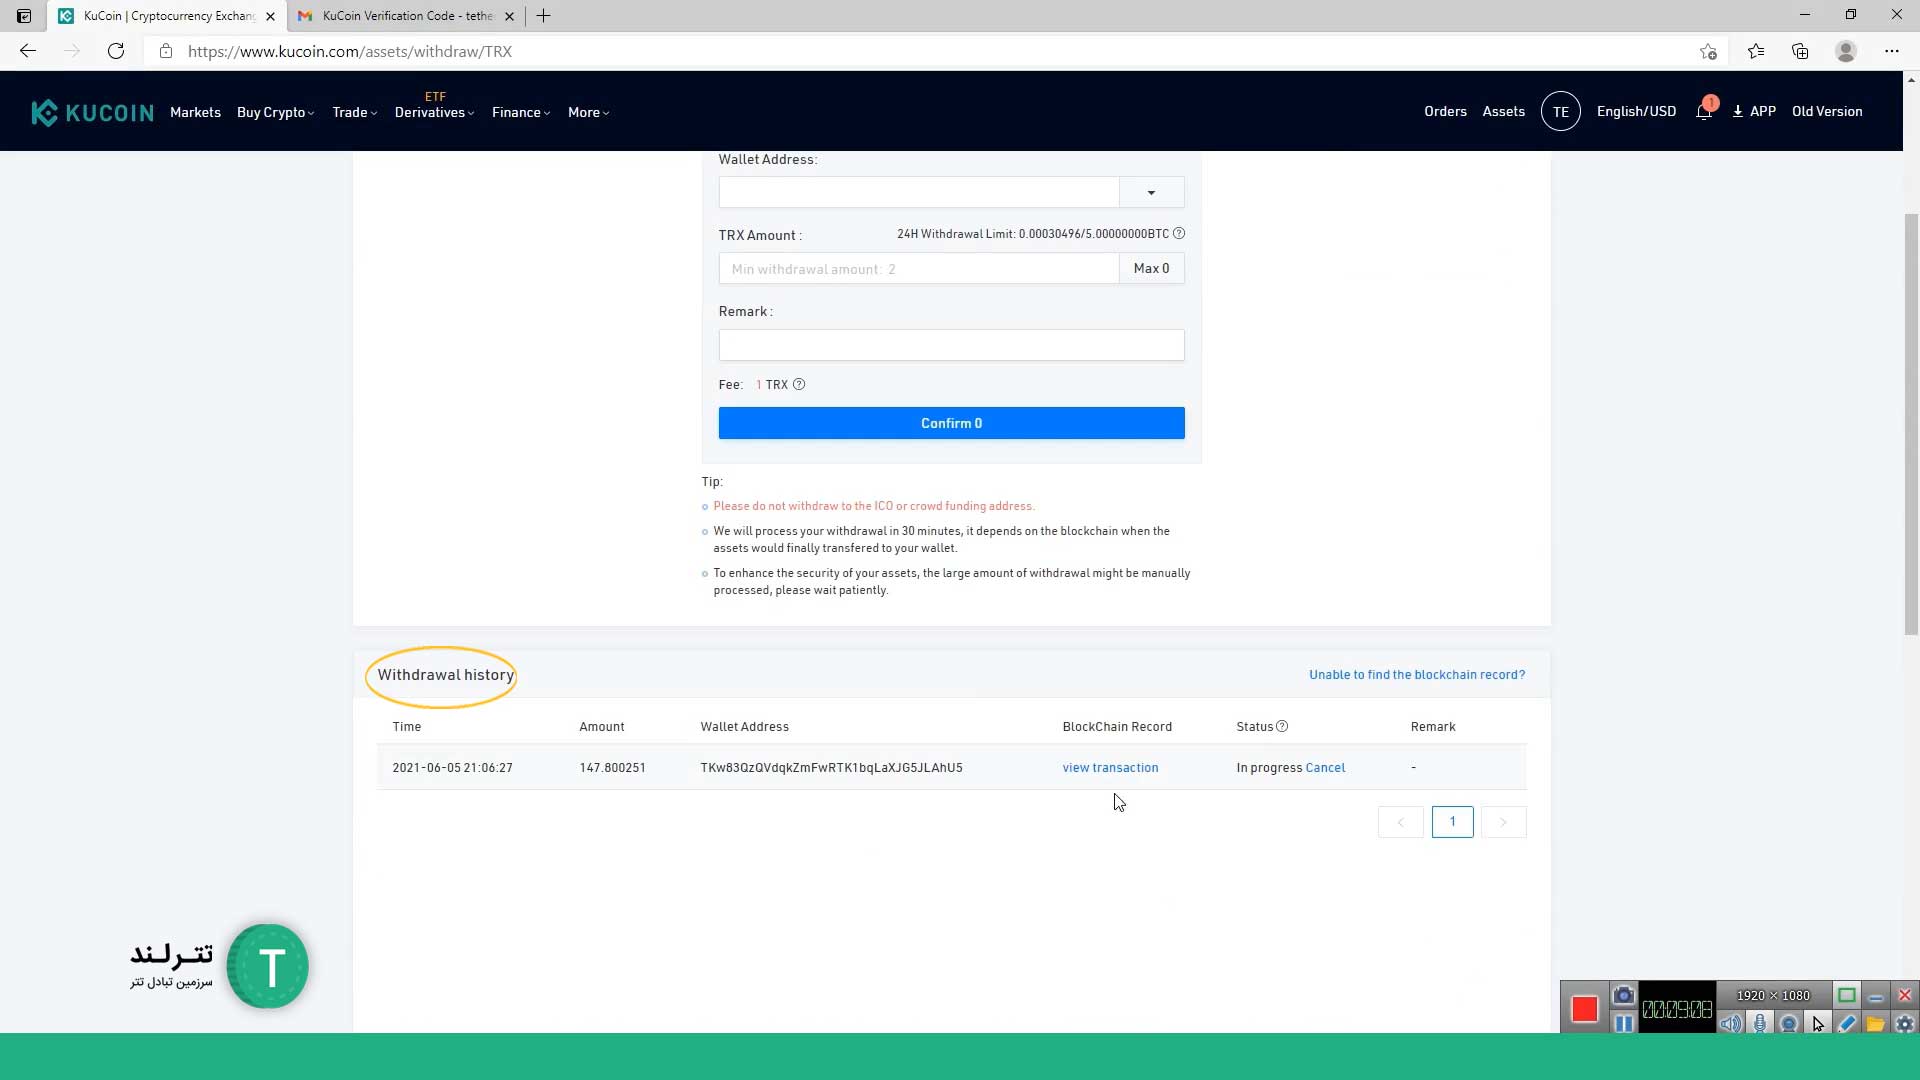Select the KuCoin Cryptocurrency Exchange tab
Screen dimensions: 1920x1080
click(x=166, y=16)
